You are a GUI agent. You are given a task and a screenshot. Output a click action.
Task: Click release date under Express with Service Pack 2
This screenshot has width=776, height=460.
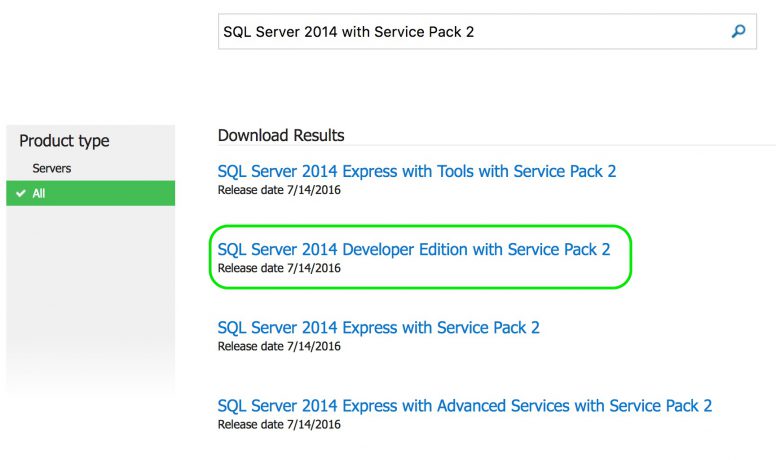(x=279, y=347)
